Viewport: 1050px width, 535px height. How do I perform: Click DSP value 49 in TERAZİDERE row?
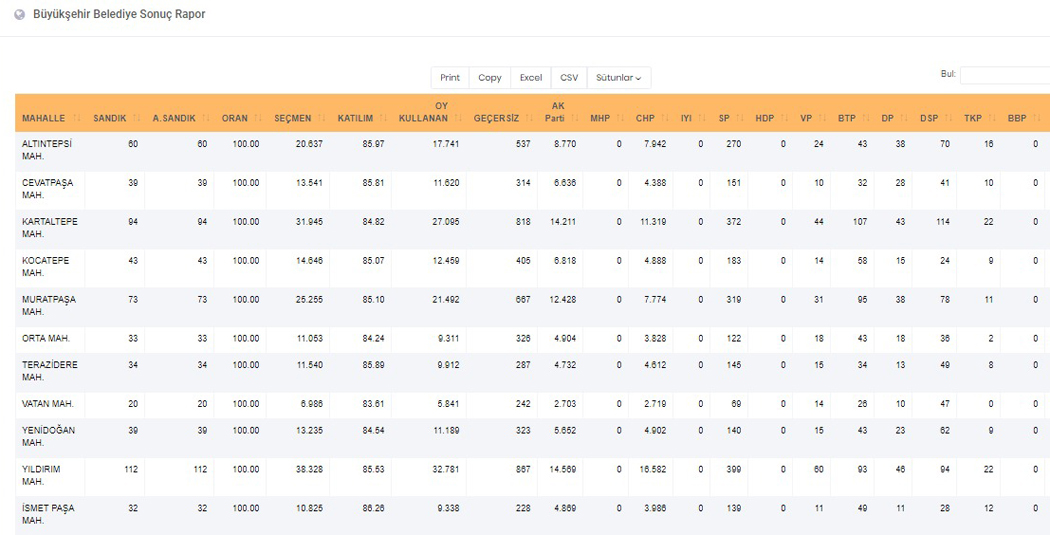[x=945, y=365]
